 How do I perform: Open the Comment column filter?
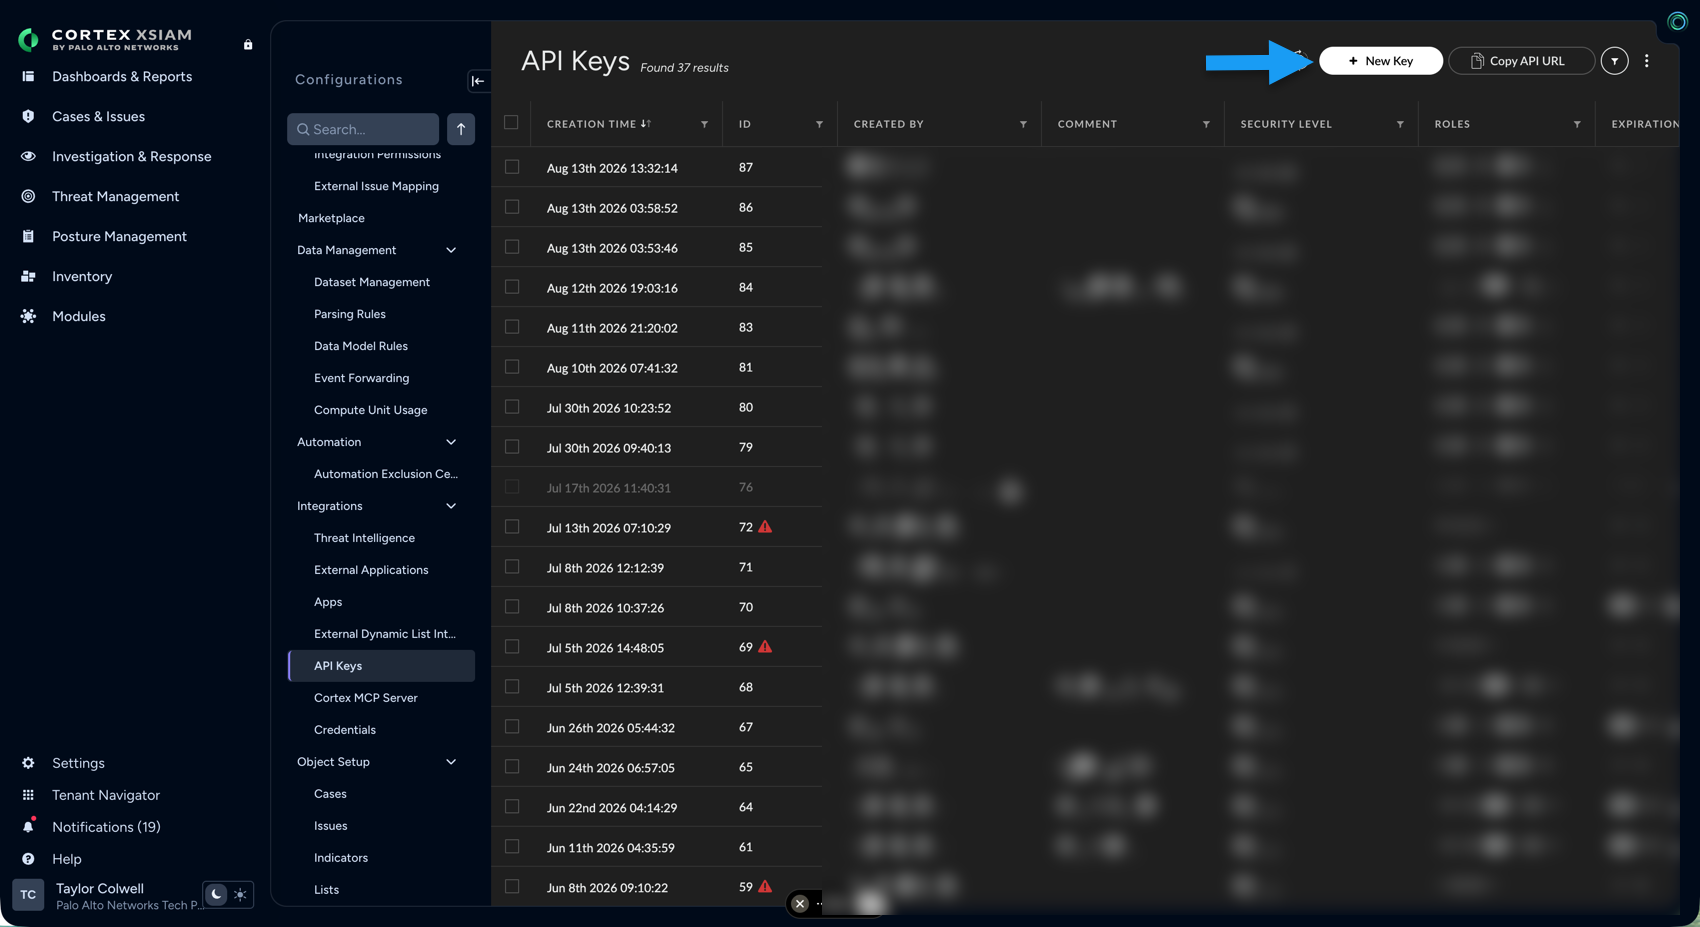(1207, 125)
